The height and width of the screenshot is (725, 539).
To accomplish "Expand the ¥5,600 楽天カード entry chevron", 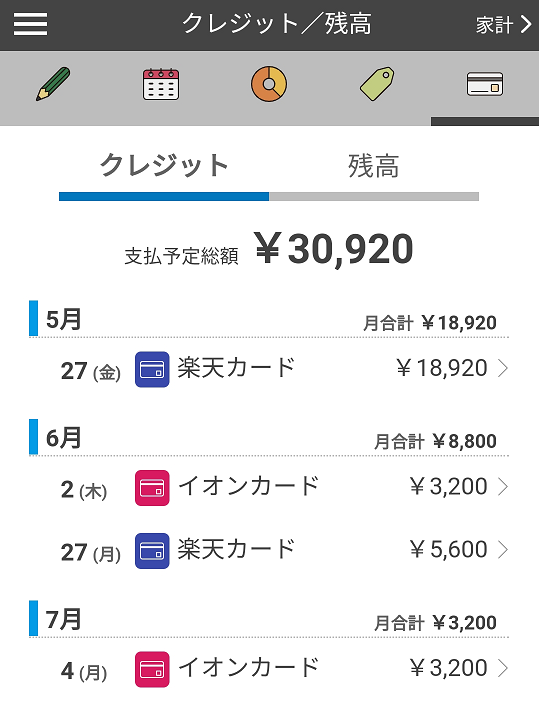I will (503, 550).
